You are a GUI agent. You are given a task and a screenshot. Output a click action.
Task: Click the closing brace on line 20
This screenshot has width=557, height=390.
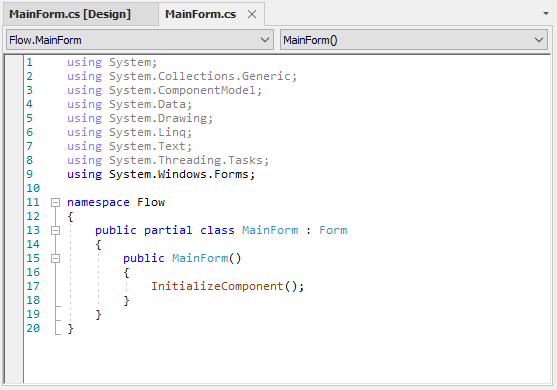pyautogui.click(x=70, y=329)
